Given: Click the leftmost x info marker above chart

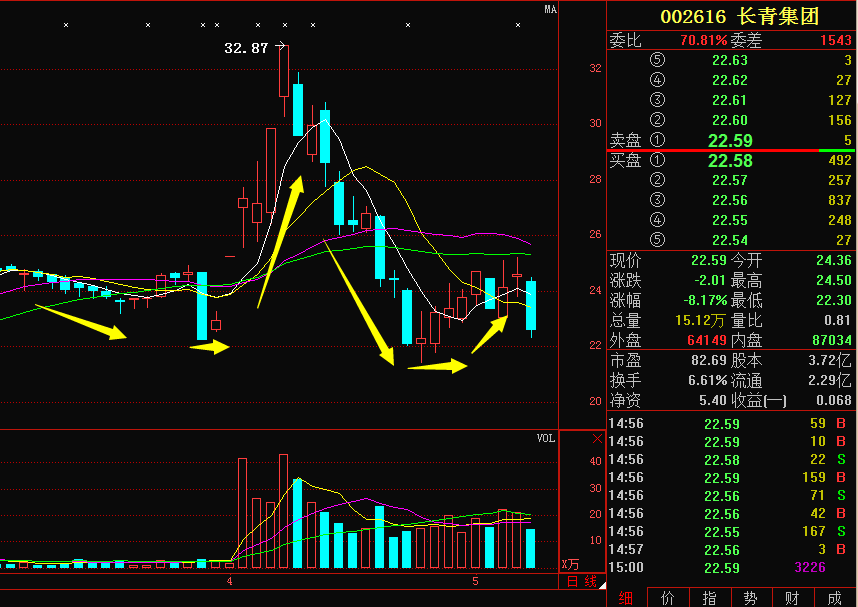Looking at the screenshot, I should click(66, 24).
